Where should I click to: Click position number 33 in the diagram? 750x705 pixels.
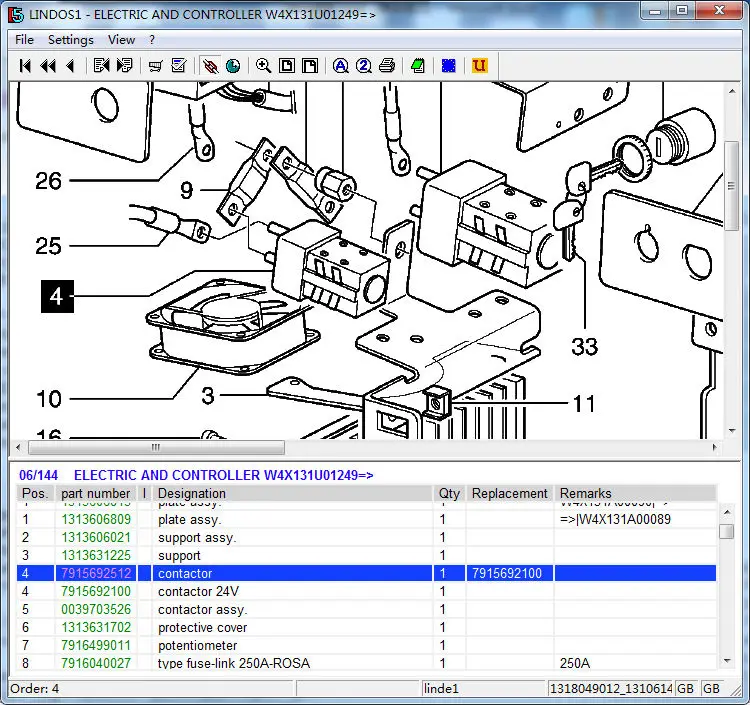click(x=585, y=346)
